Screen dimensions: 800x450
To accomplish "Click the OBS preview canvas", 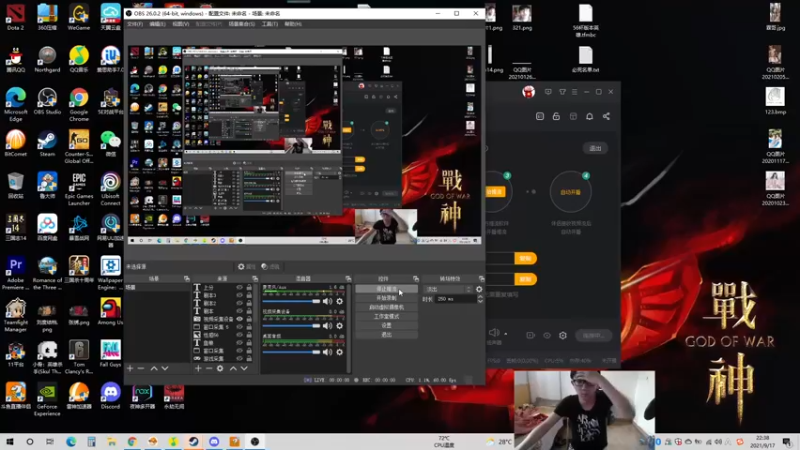I will pyautogui.click(x=304, y=145).
